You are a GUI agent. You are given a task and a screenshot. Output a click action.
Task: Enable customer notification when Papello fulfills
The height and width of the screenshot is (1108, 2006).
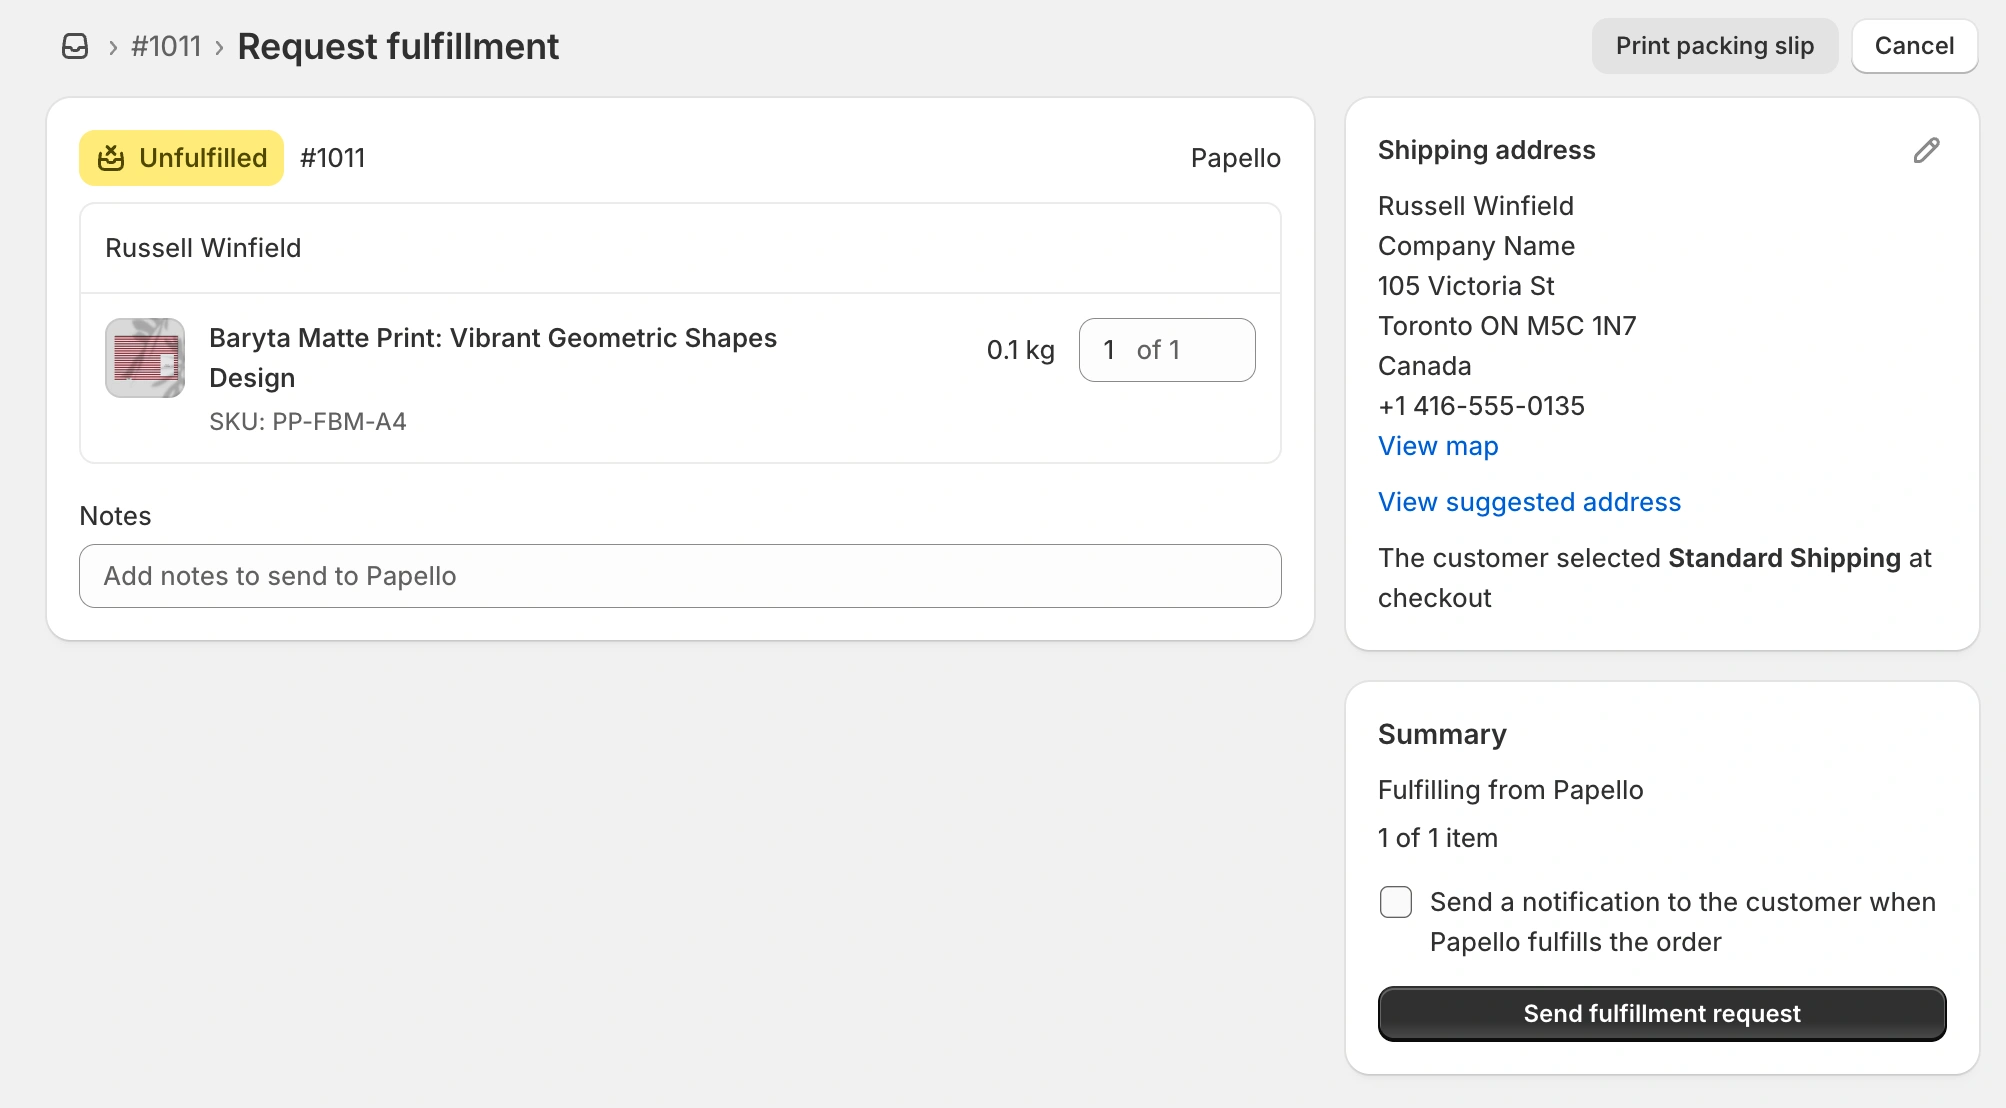pyautogui.click(x=1395, y=902)
